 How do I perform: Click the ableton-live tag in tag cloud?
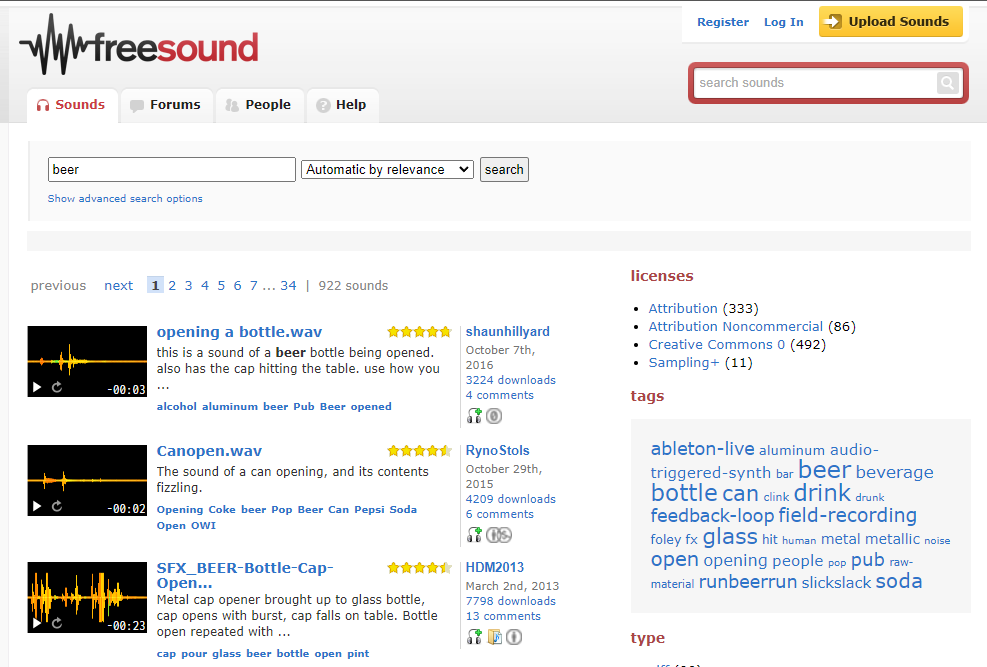tap(702, 449)
